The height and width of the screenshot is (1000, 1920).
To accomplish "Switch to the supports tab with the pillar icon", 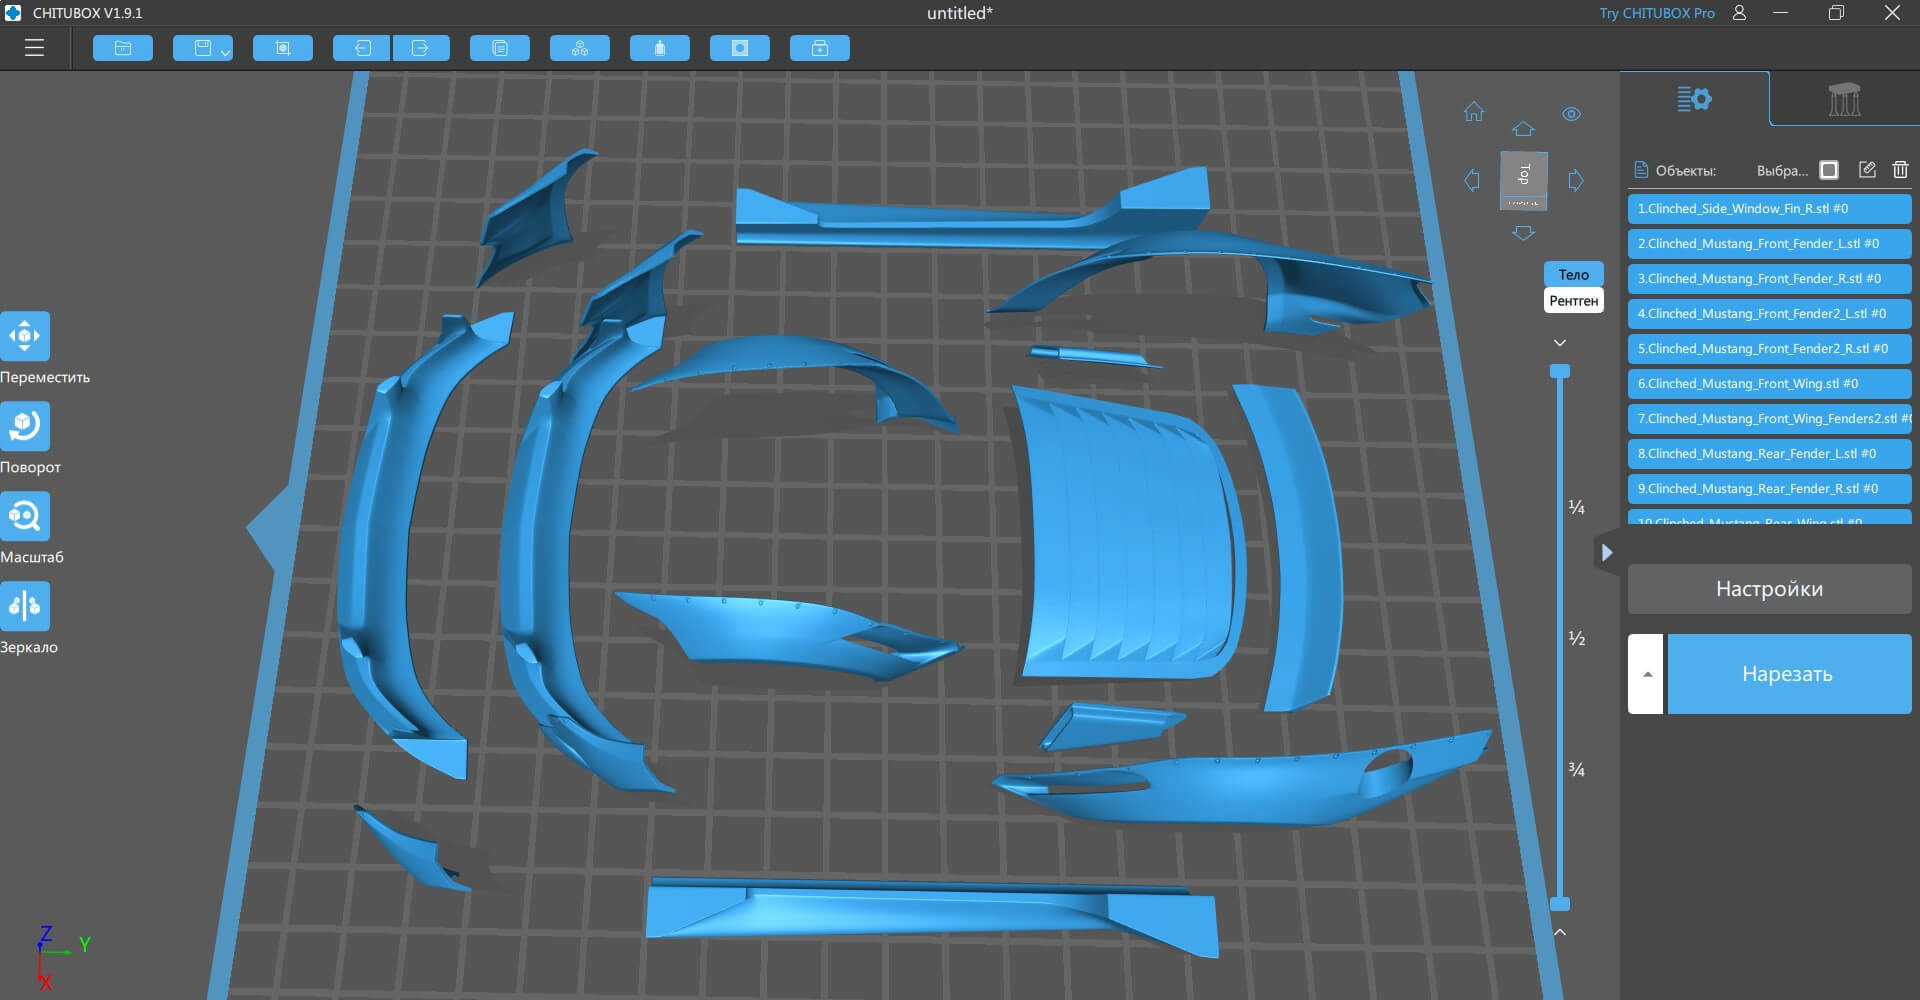I will point(1844,99).
